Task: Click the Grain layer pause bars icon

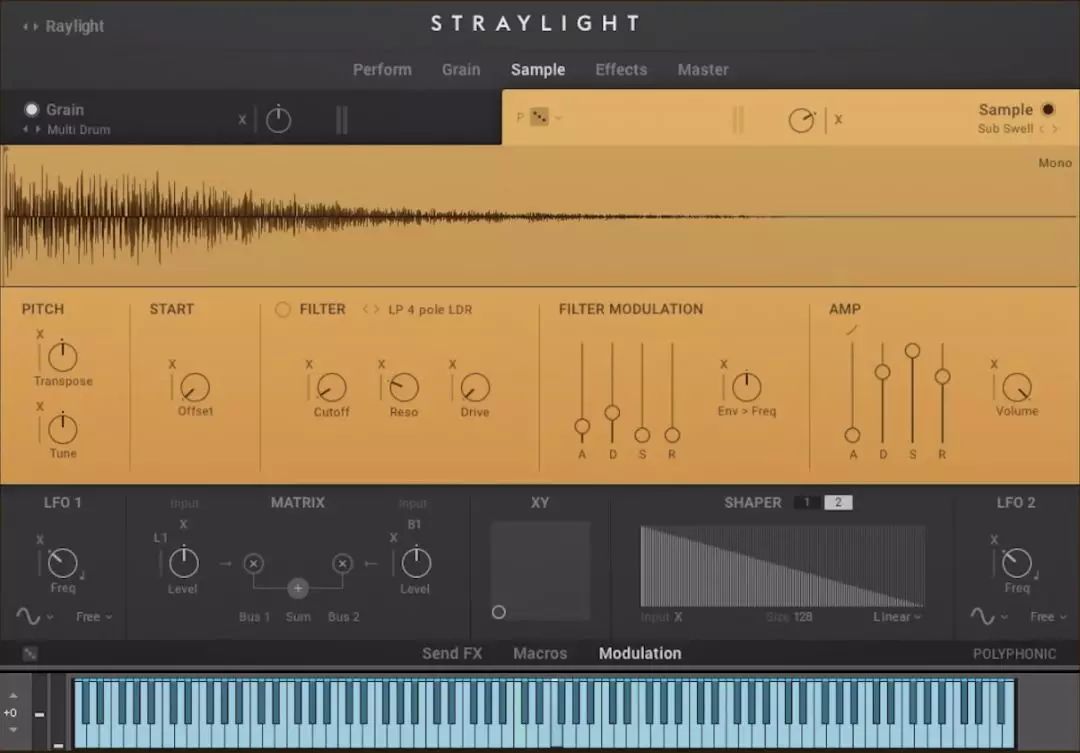Action: click(x=342, y=120)
